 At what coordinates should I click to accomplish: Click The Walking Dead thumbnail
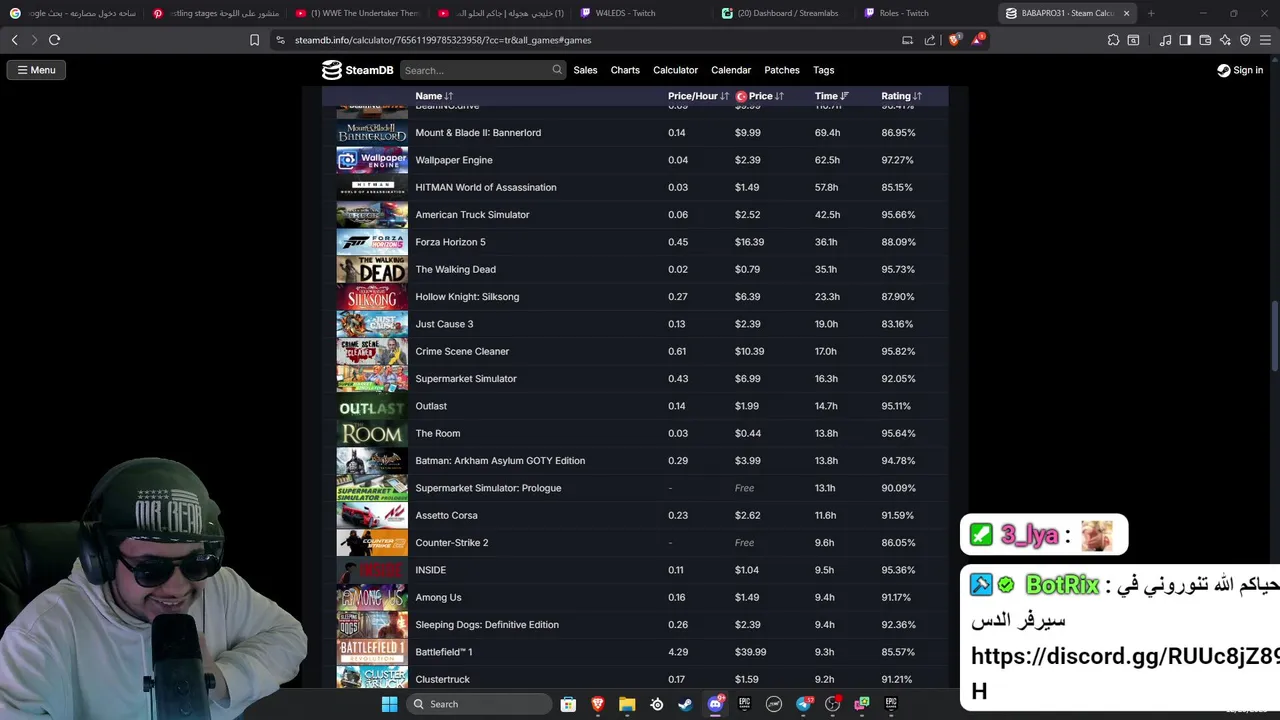[372, 269]
